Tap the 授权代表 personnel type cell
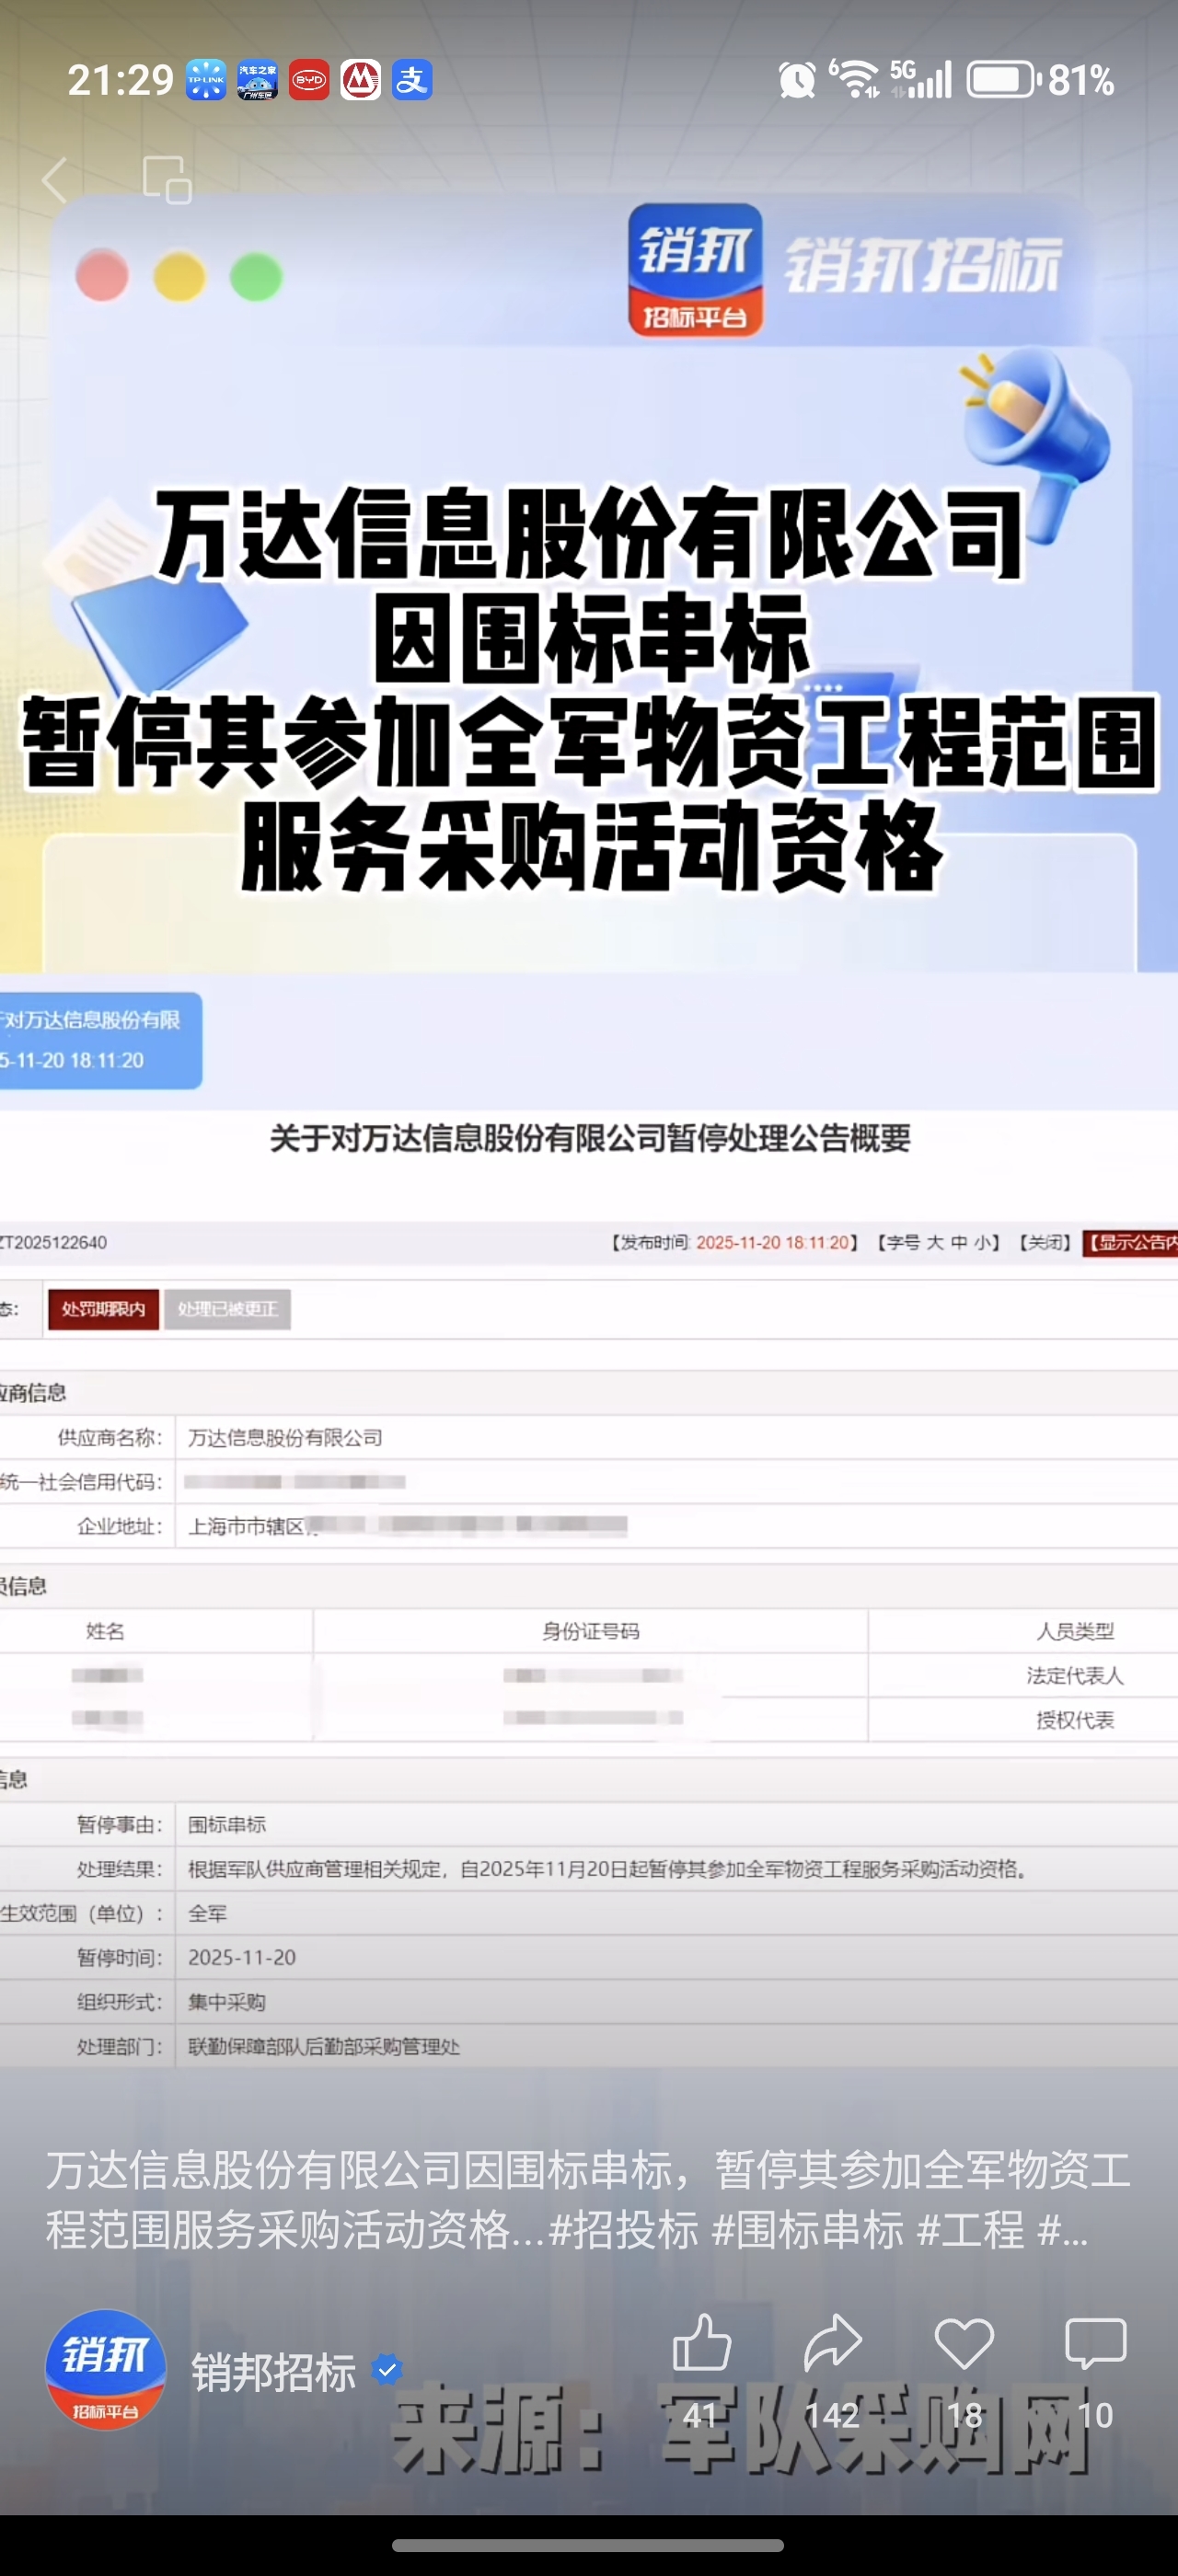1178x2576 pixels. [x=1075, y=1719]
